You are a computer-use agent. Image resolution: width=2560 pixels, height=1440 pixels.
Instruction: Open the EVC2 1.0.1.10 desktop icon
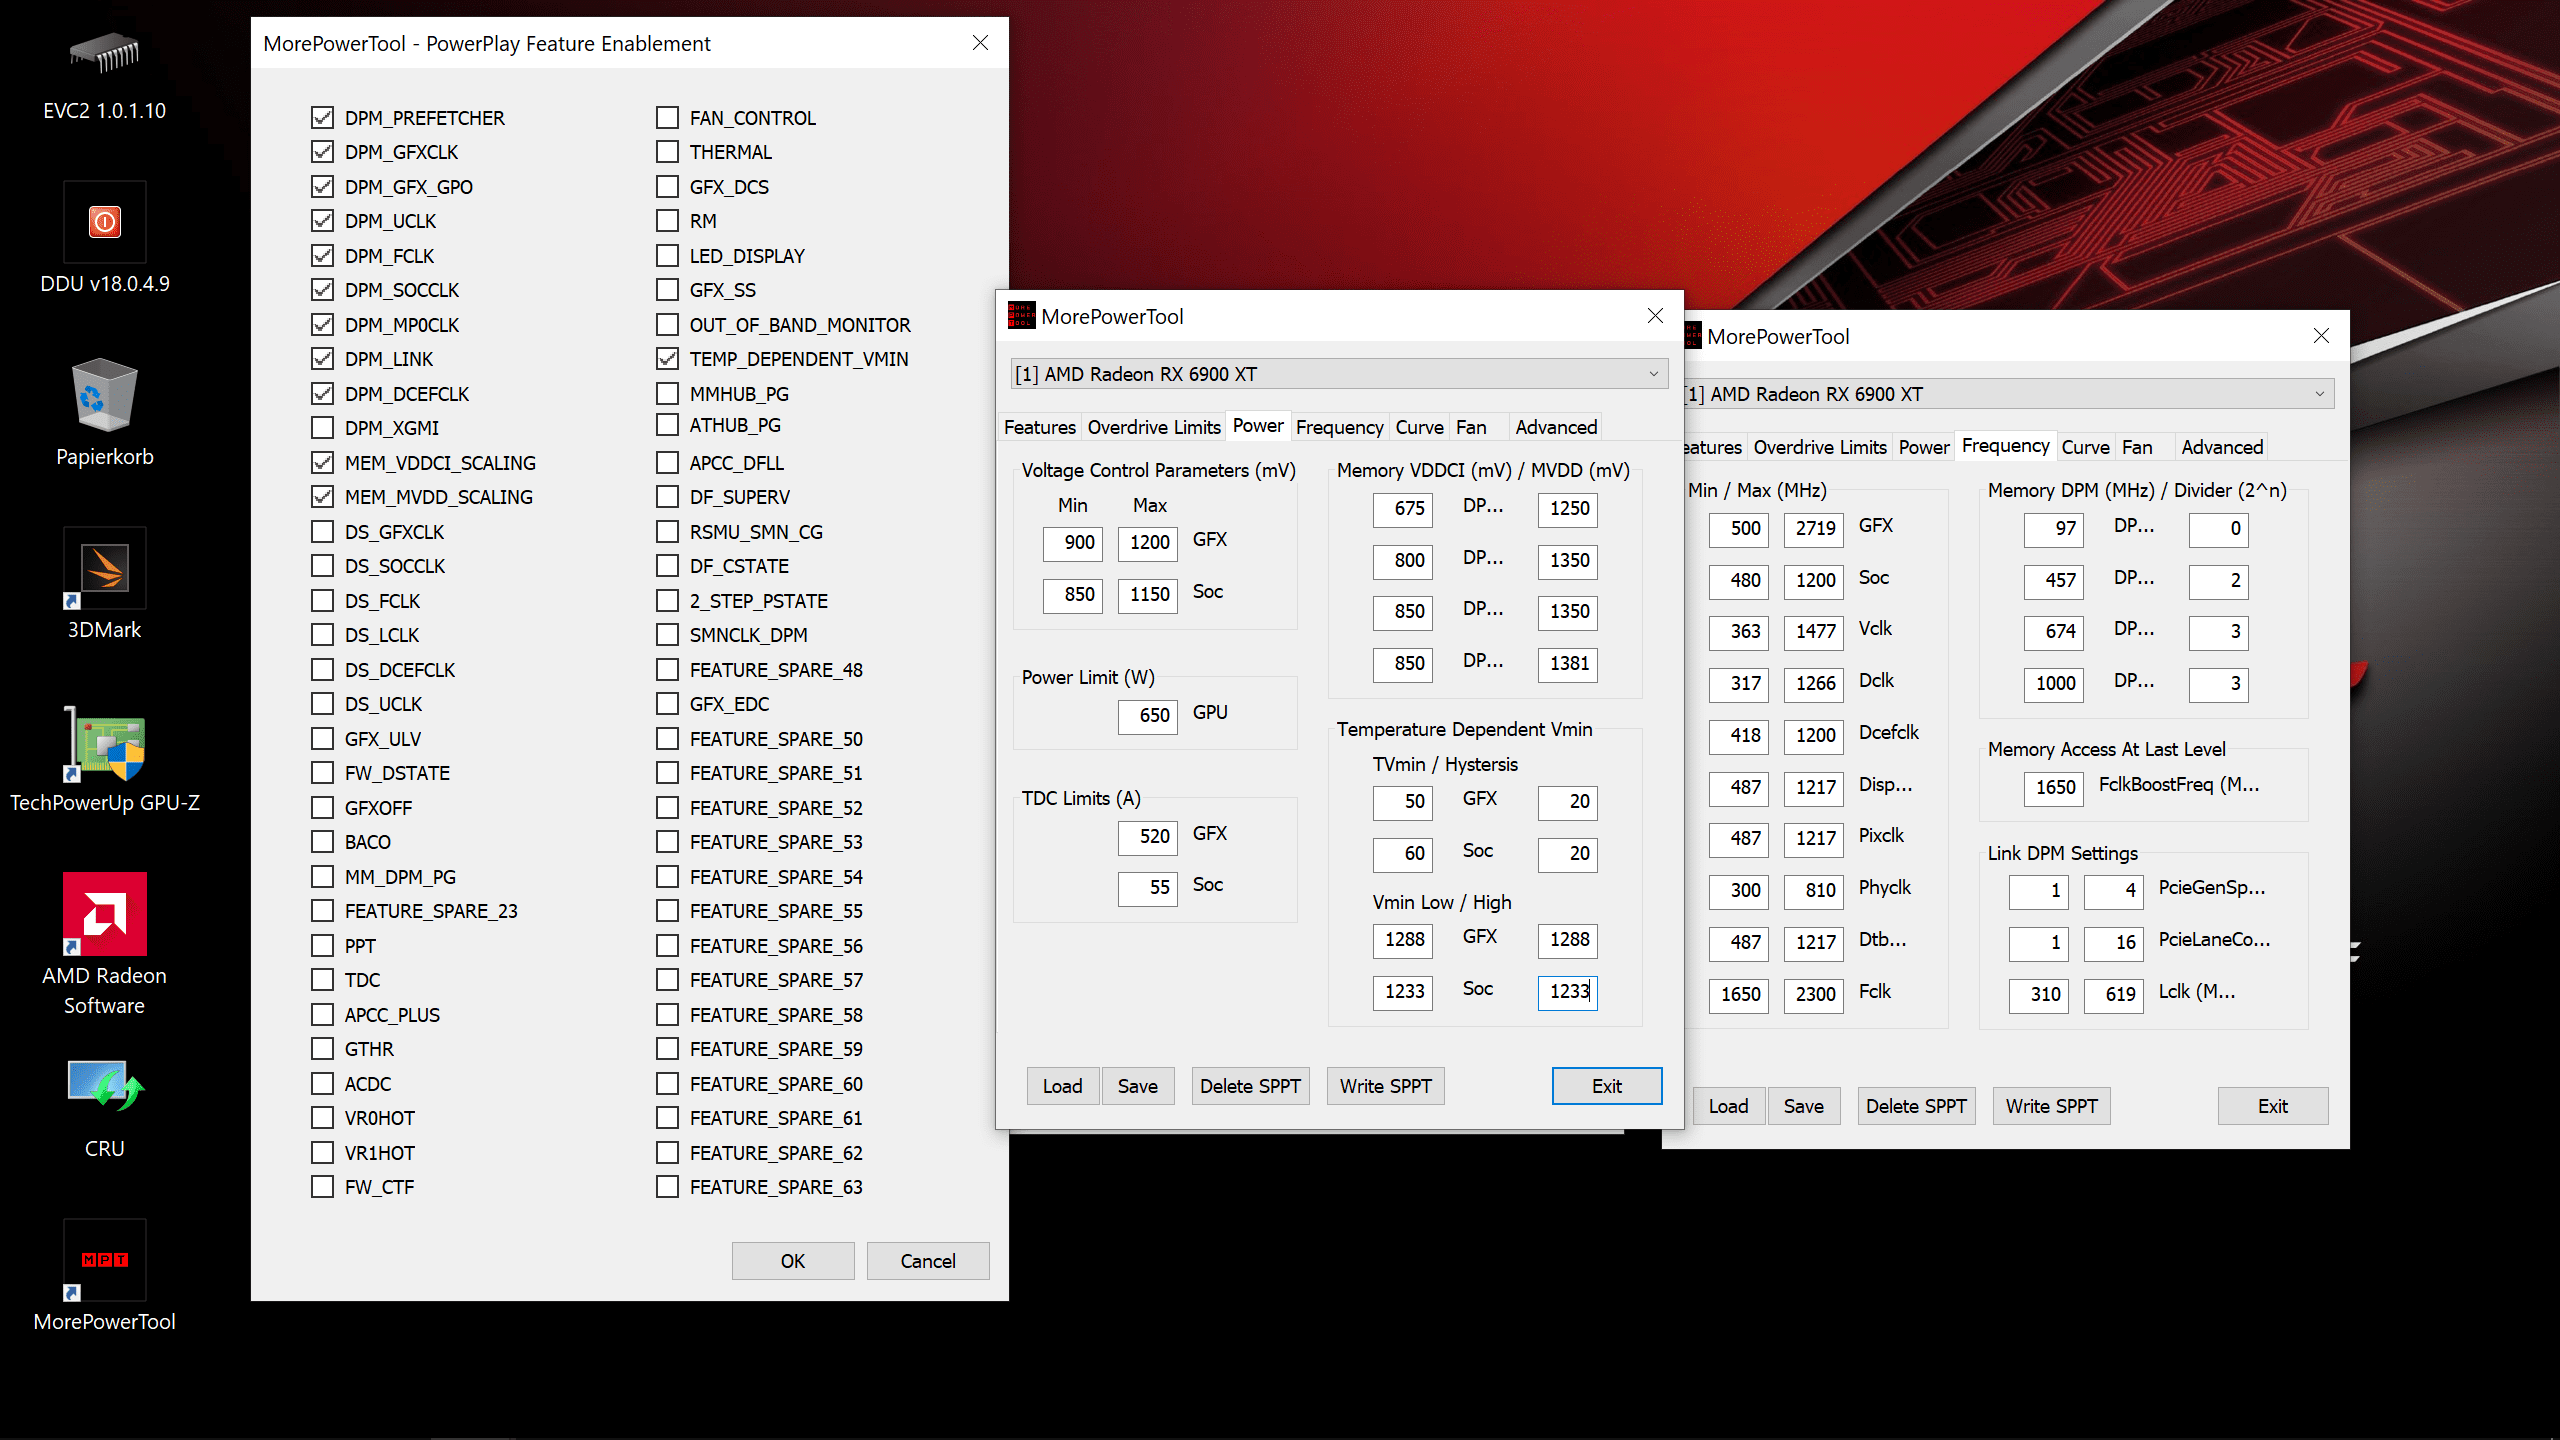tap(104, 55)
